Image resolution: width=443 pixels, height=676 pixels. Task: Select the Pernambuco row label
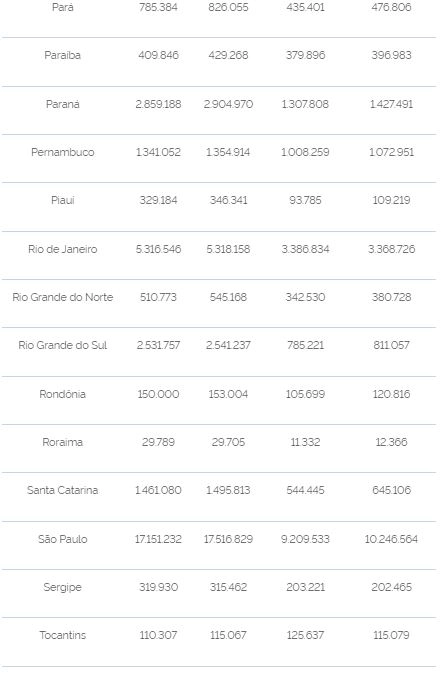pos(62,152)
